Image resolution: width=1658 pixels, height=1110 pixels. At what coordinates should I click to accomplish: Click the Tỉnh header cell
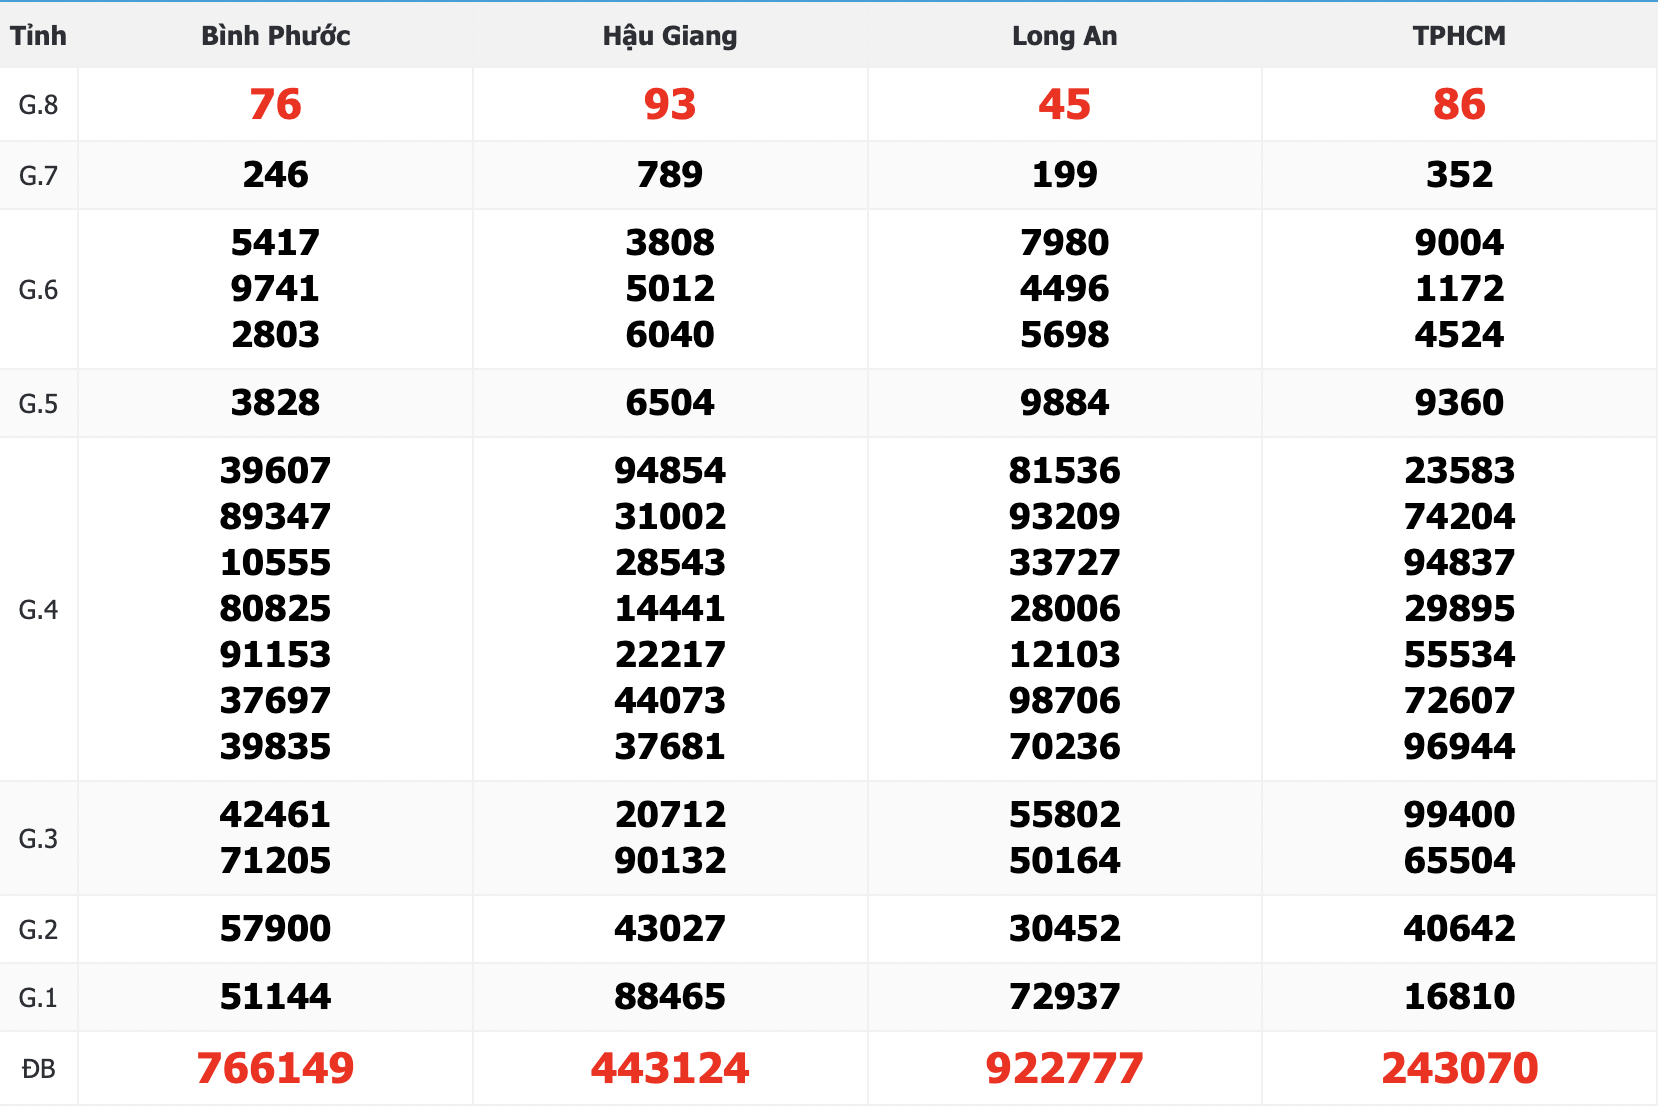38,36
